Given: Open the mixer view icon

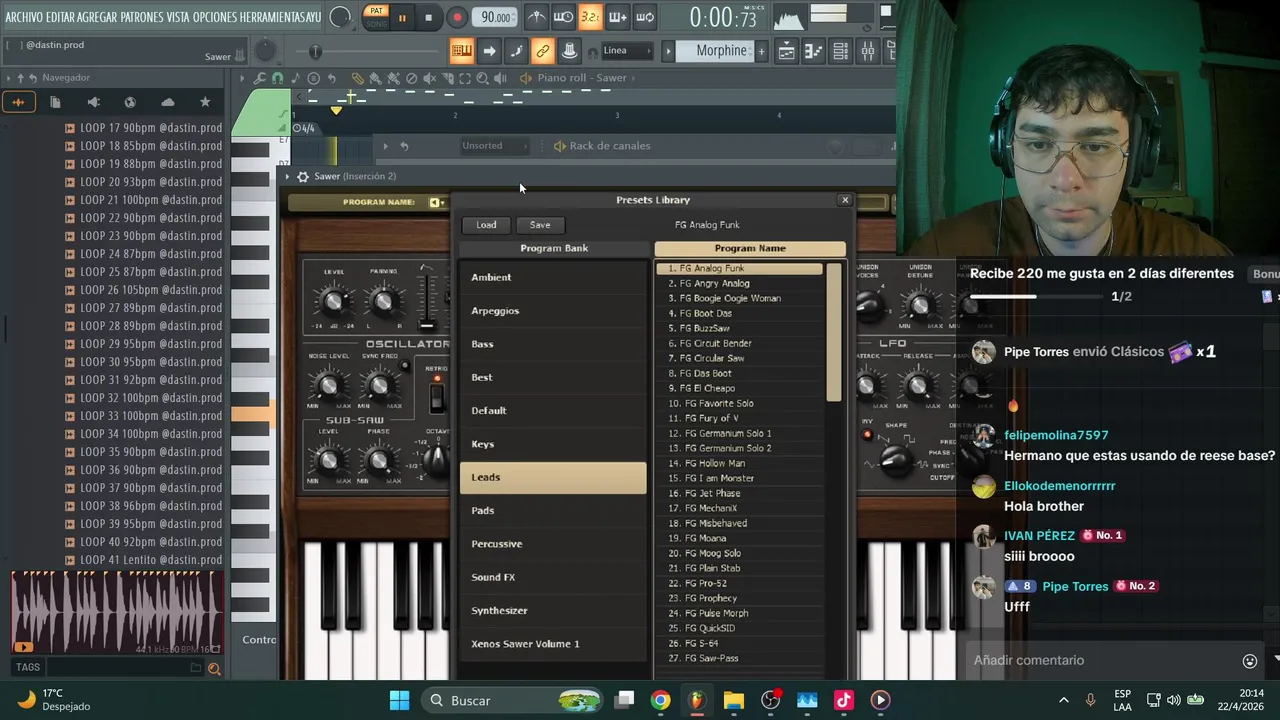Looking at the screenshot, I should (x=868, y=51).
